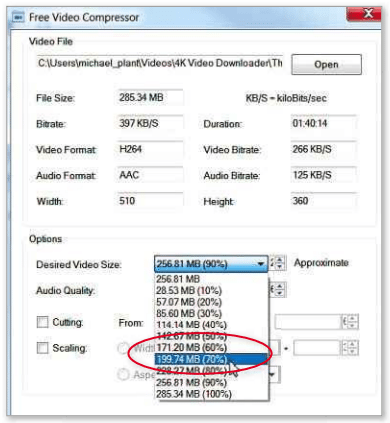Choose 228.27 MB (80%) option

(x=211, y=370)
